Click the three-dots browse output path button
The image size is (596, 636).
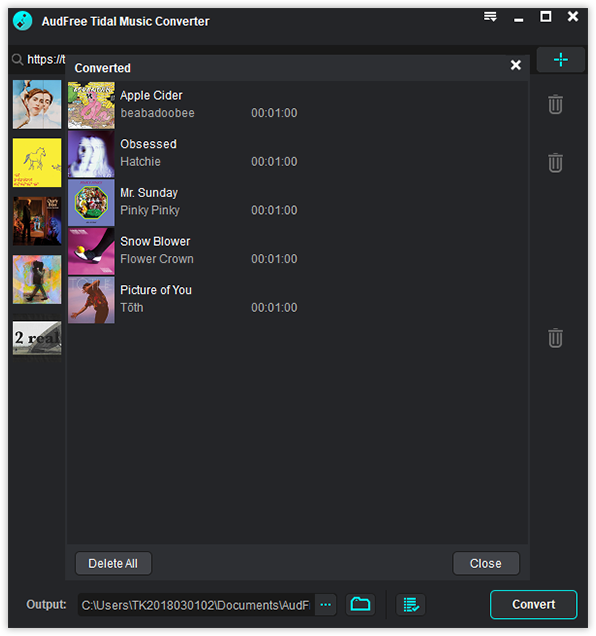pyautogui.click(x=325, y=605)
